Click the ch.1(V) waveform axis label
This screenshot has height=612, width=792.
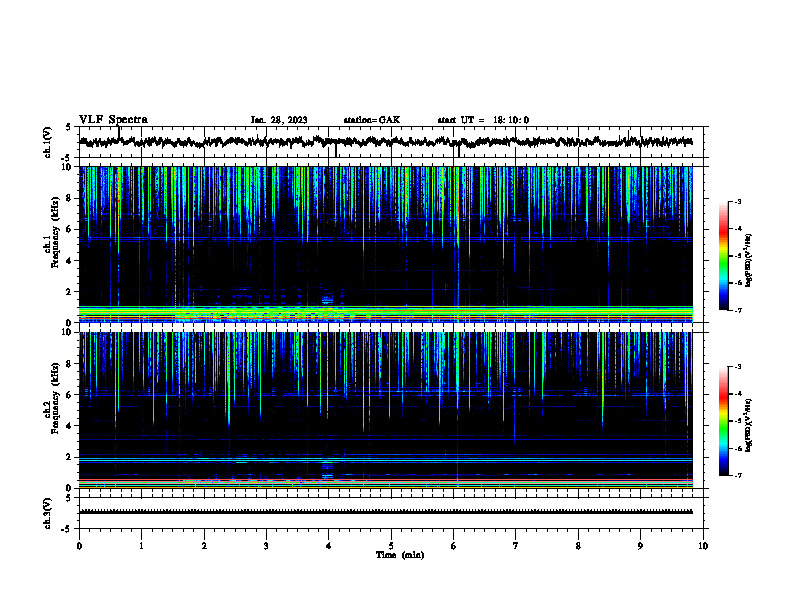click(x=48, y=142)
